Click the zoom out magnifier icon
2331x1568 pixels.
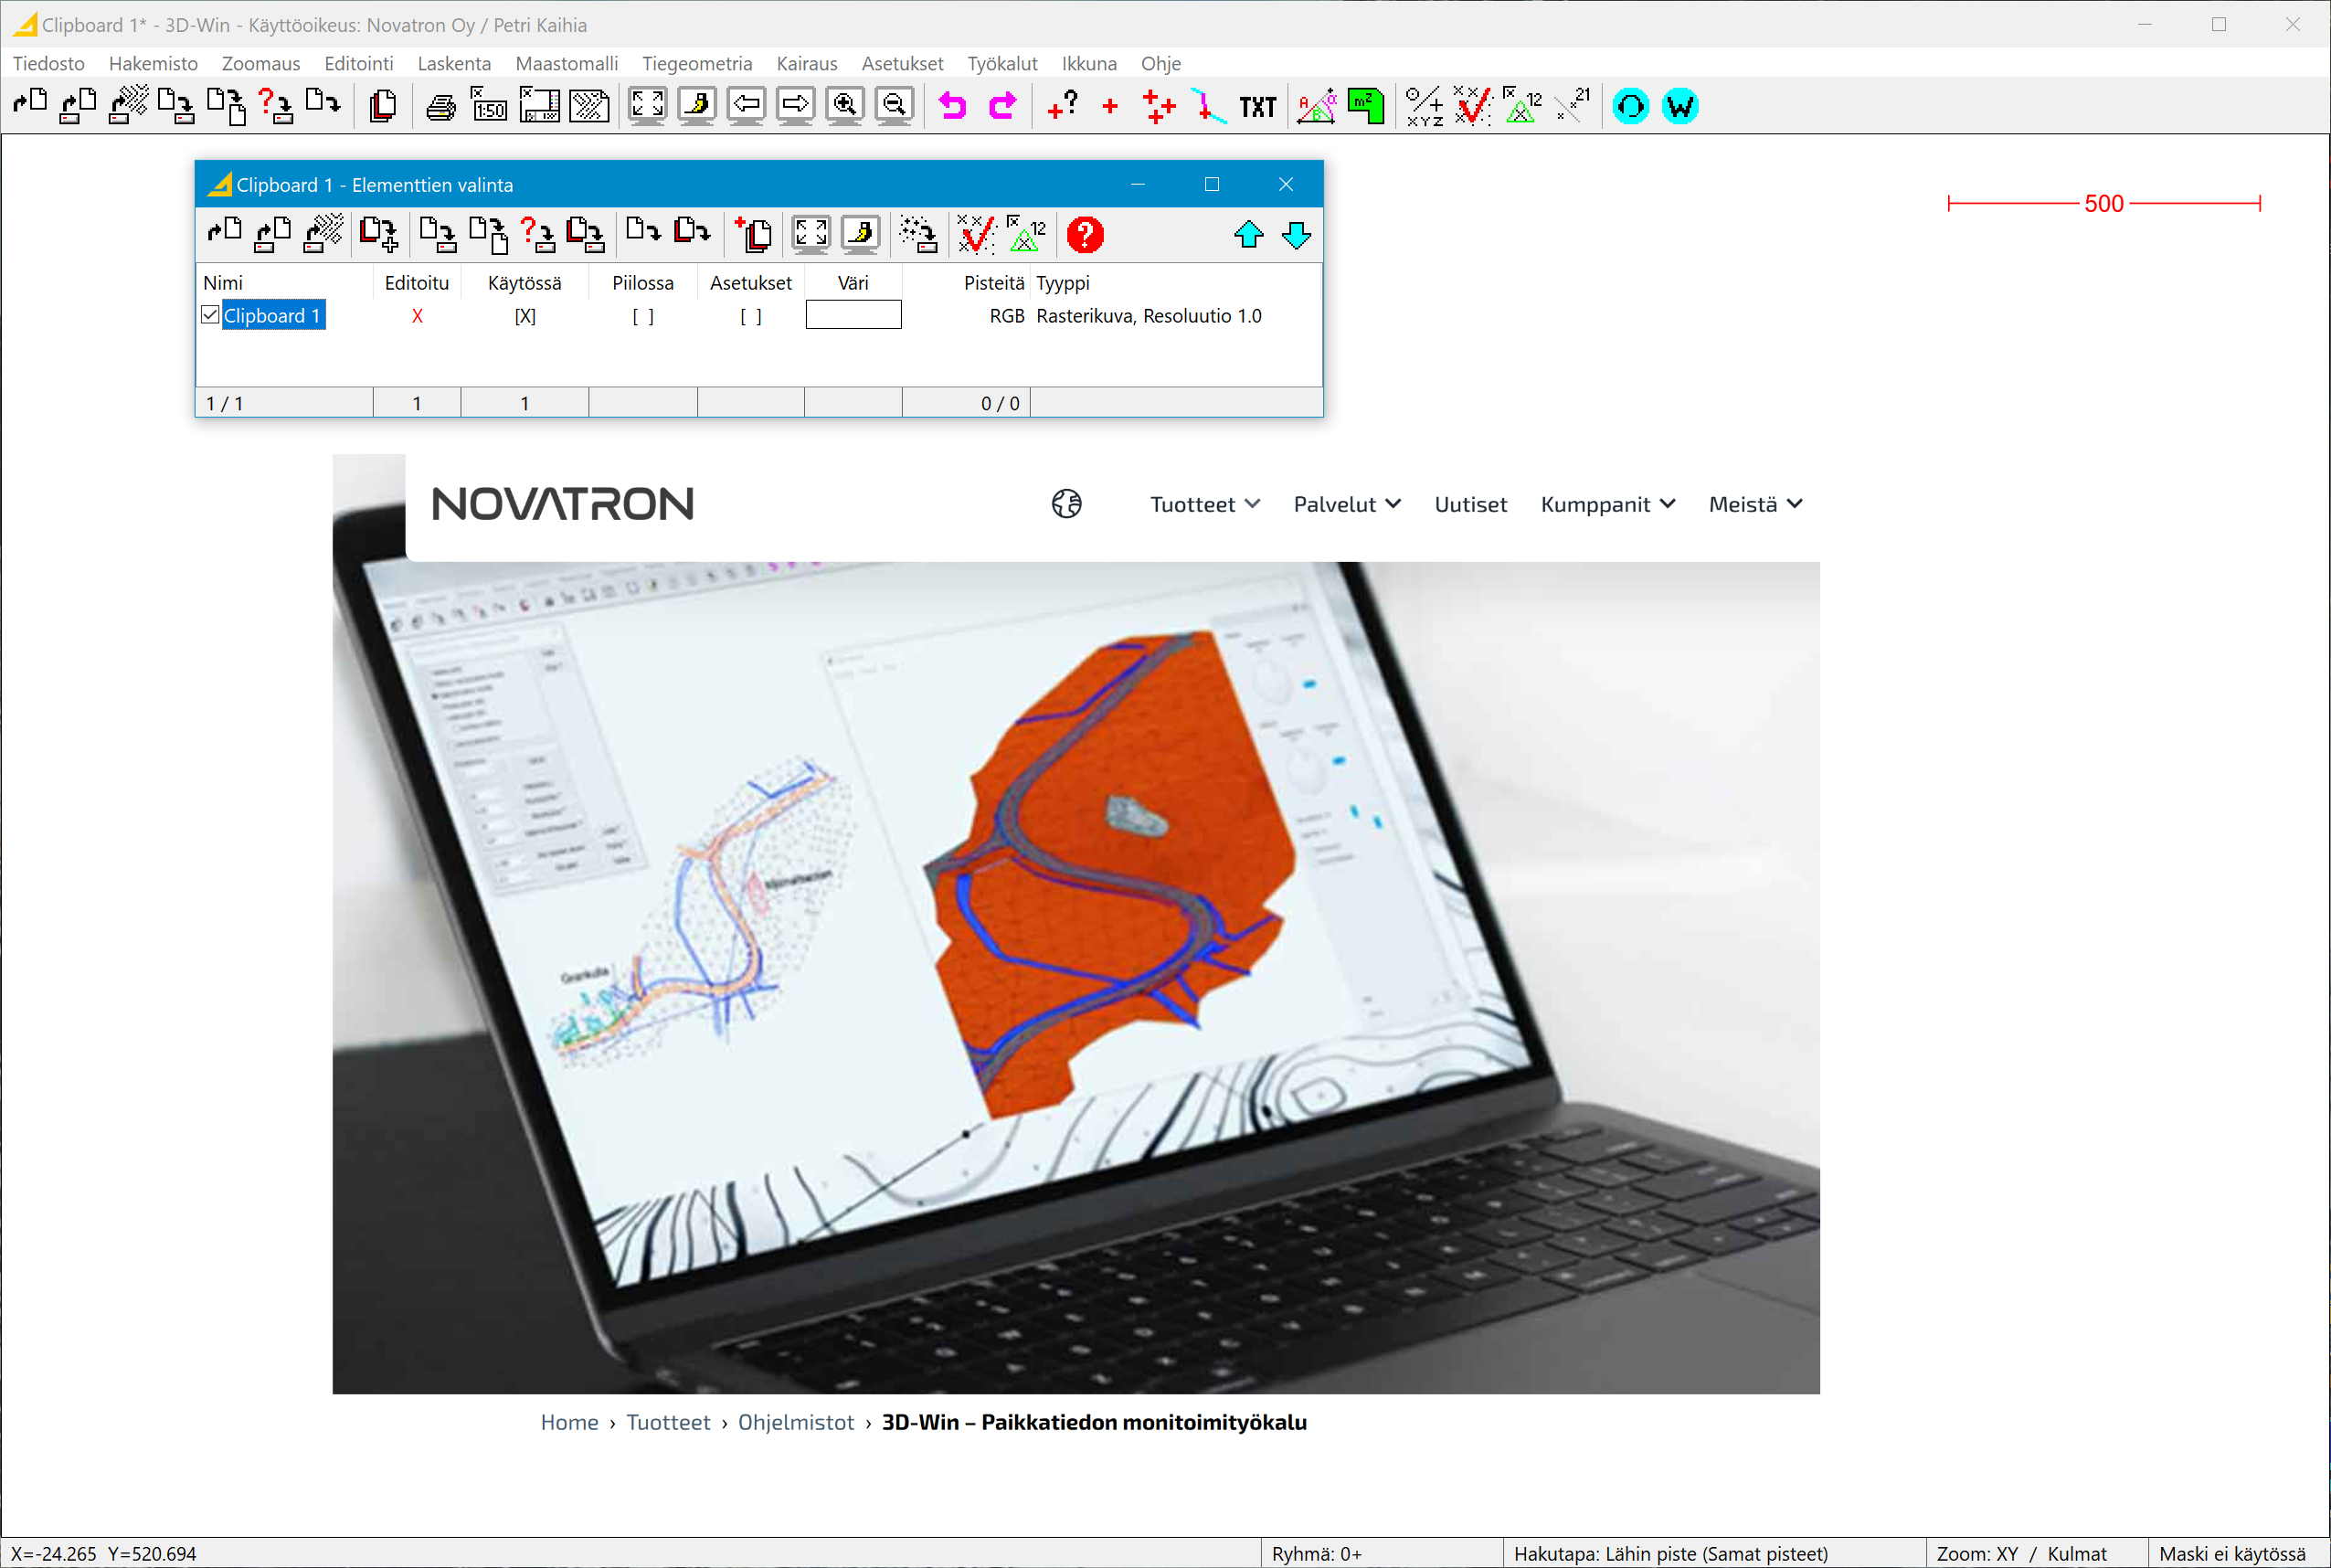coord(894,106)
